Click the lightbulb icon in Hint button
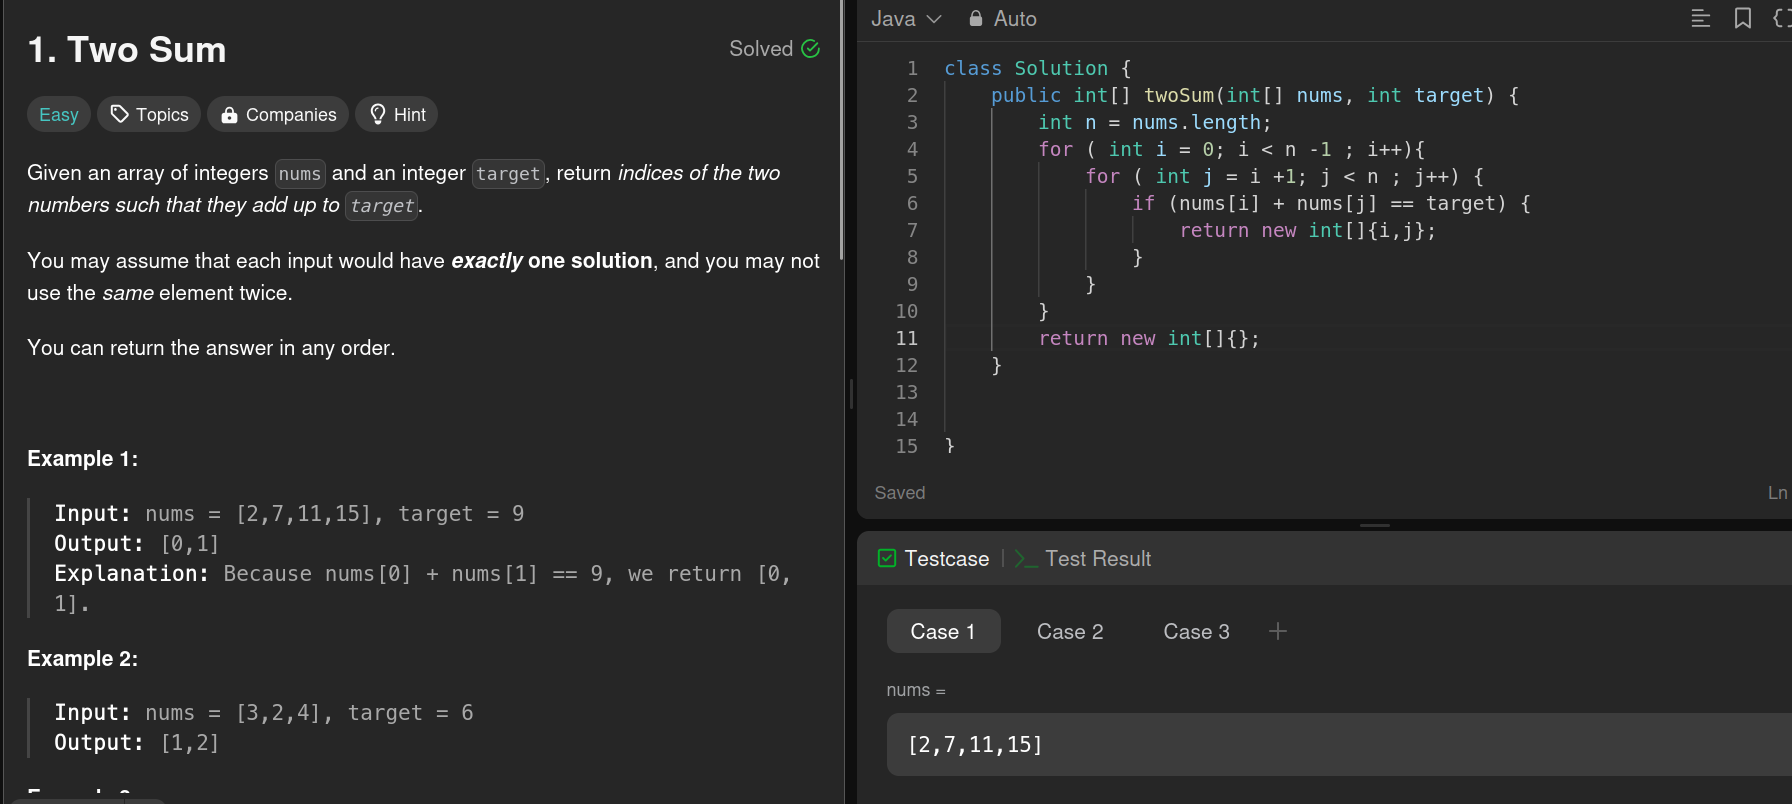This screenshot has width=1792, height=804. 378,114
